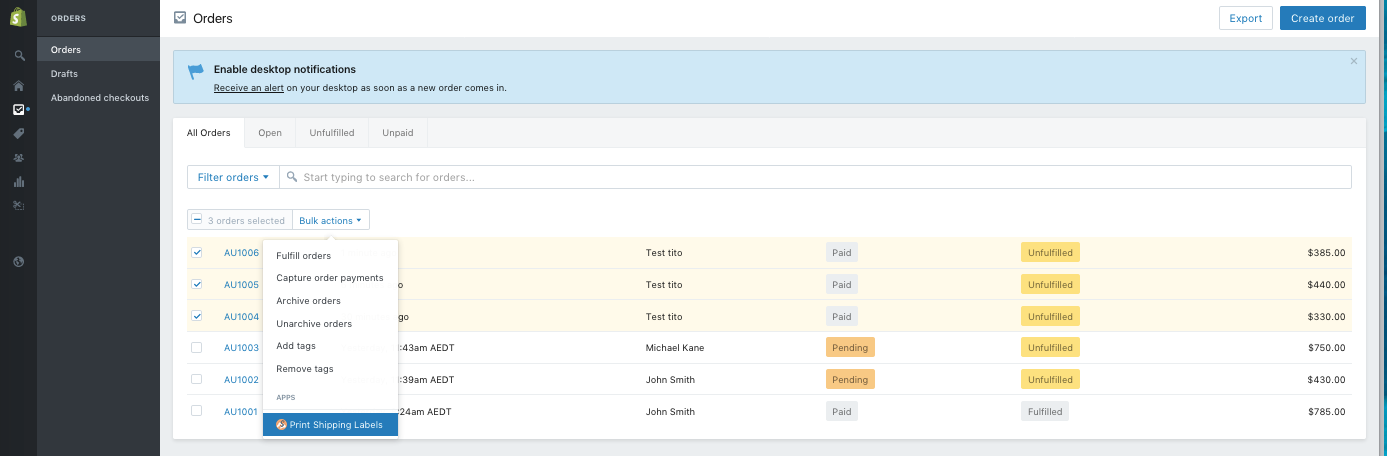Select Archive orders option
This screenshot has height=456, width=1387.
pyautogui.click(x=330, y=301)
